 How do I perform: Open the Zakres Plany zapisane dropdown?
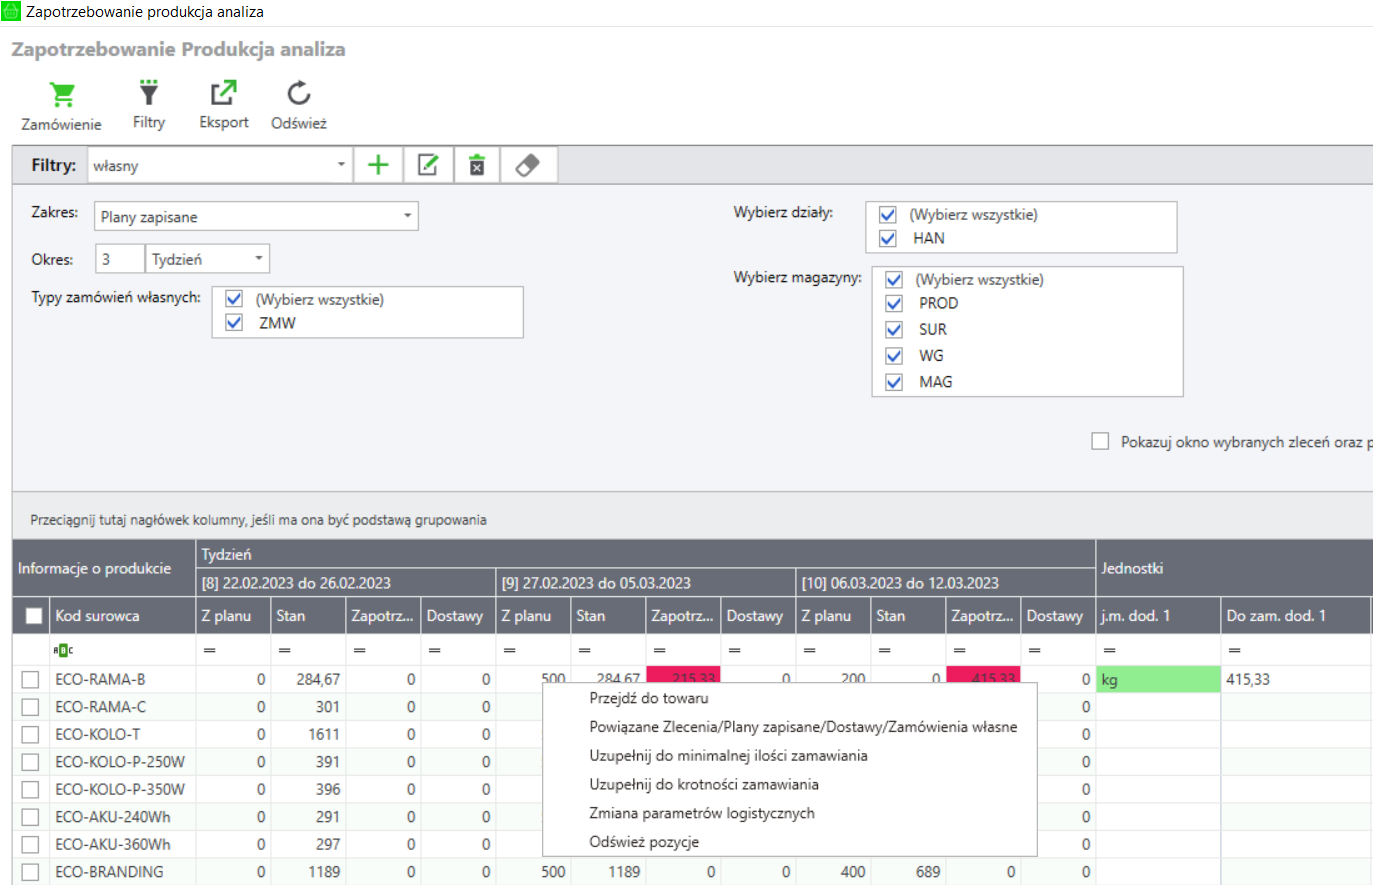click(x=407, y=216)
